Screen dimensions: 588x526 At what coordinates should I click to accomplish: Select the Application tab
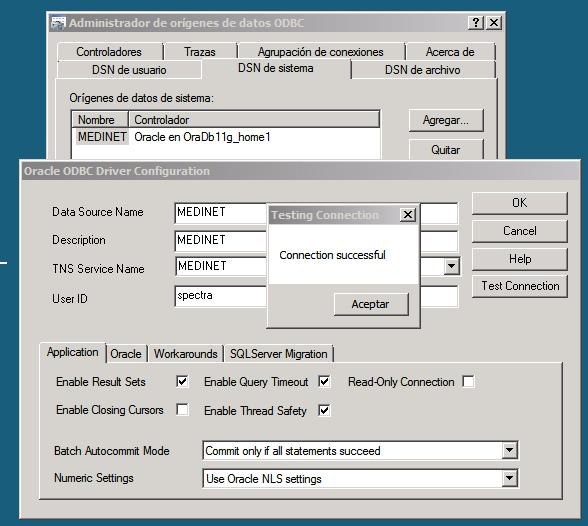tap(73, 352)
